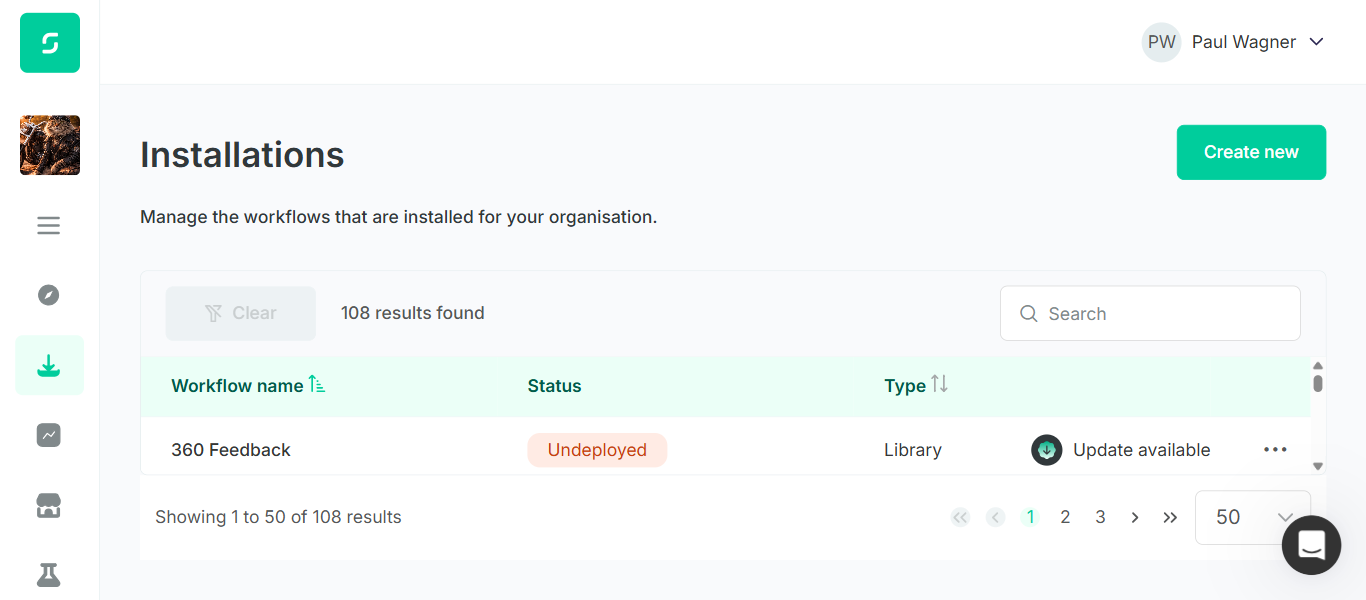Viewport: 1366px width, 600px height.
Task: Click the Workflow name column header
Action: point(237,386)
